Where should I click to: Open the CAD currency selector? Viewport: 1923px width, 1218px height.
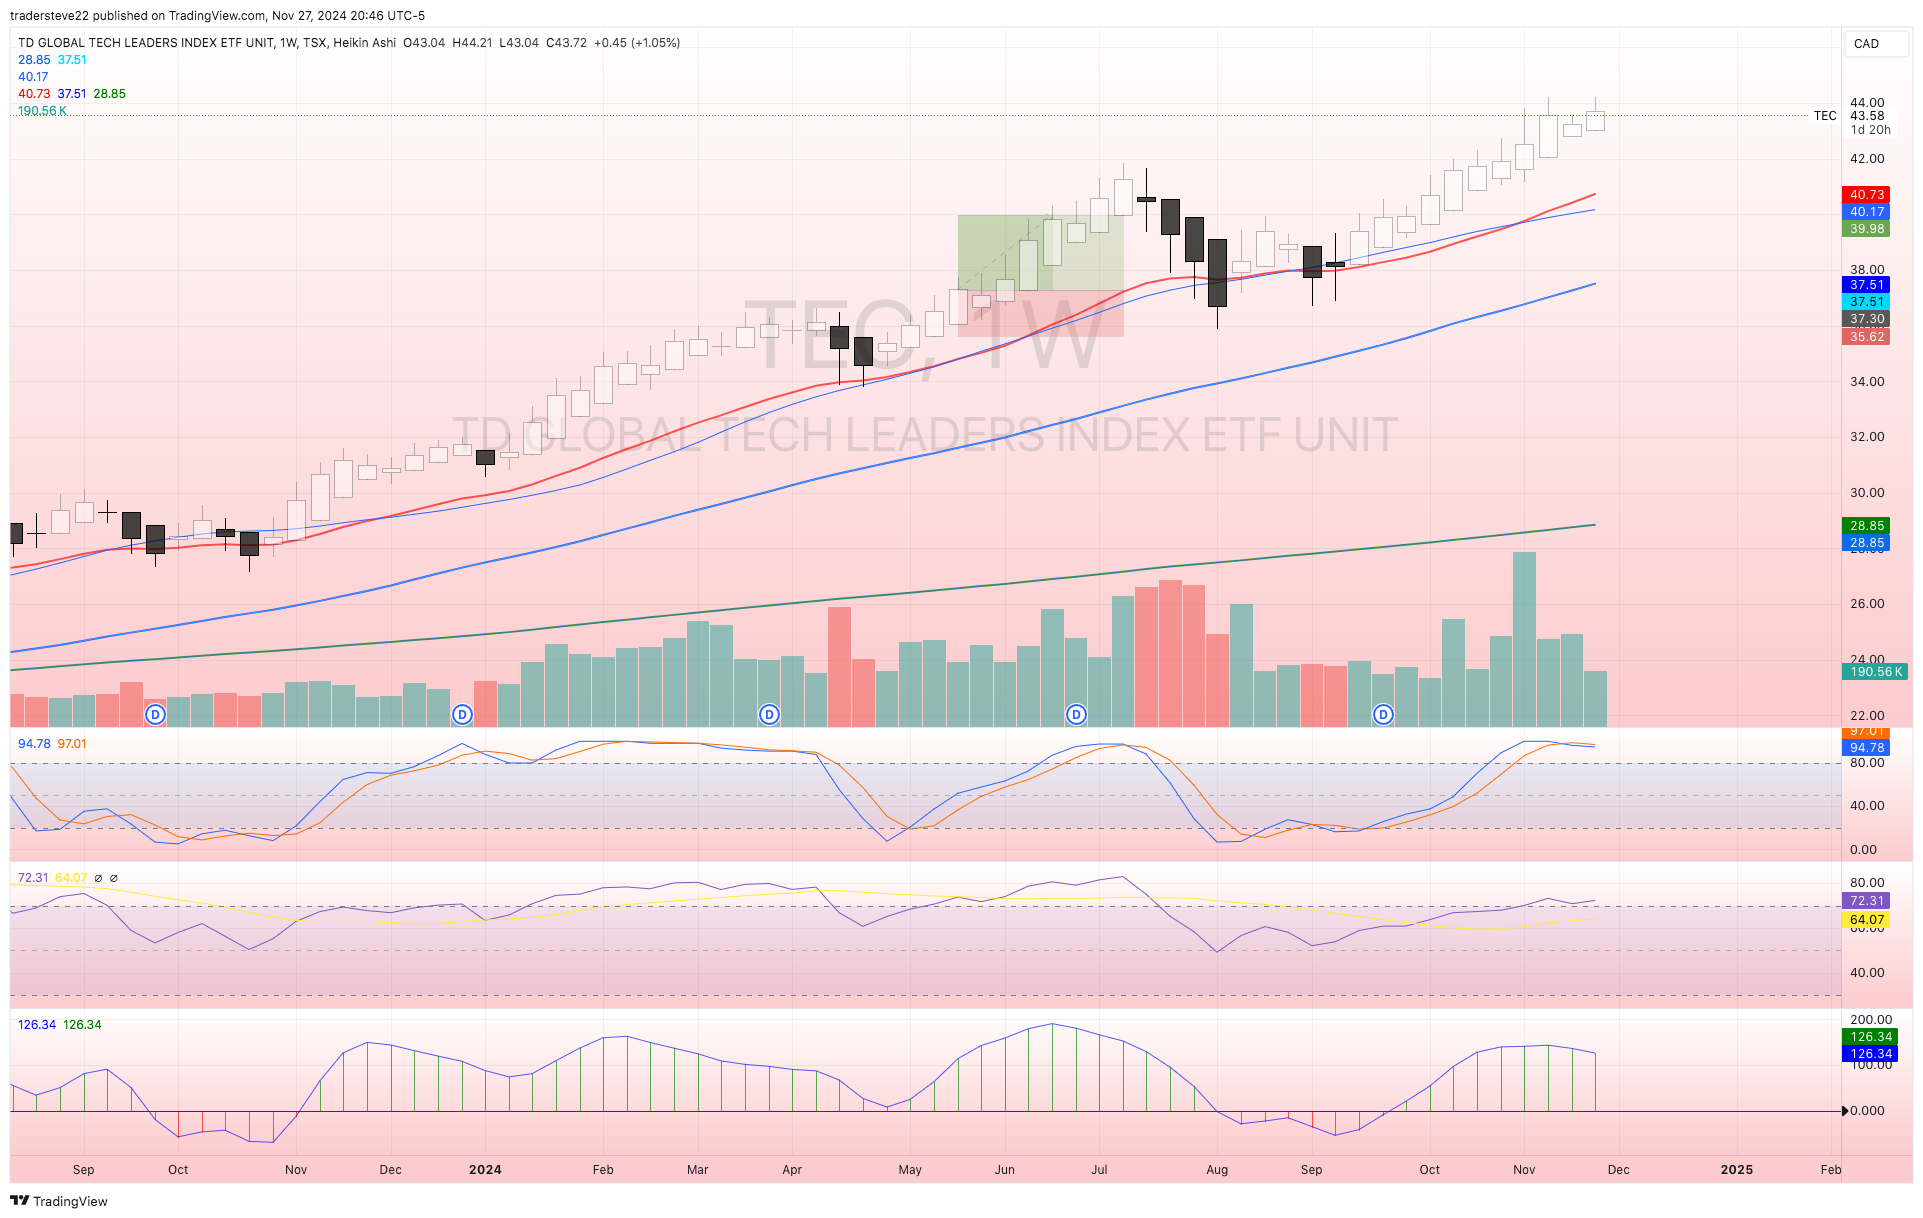[1875, 43]
